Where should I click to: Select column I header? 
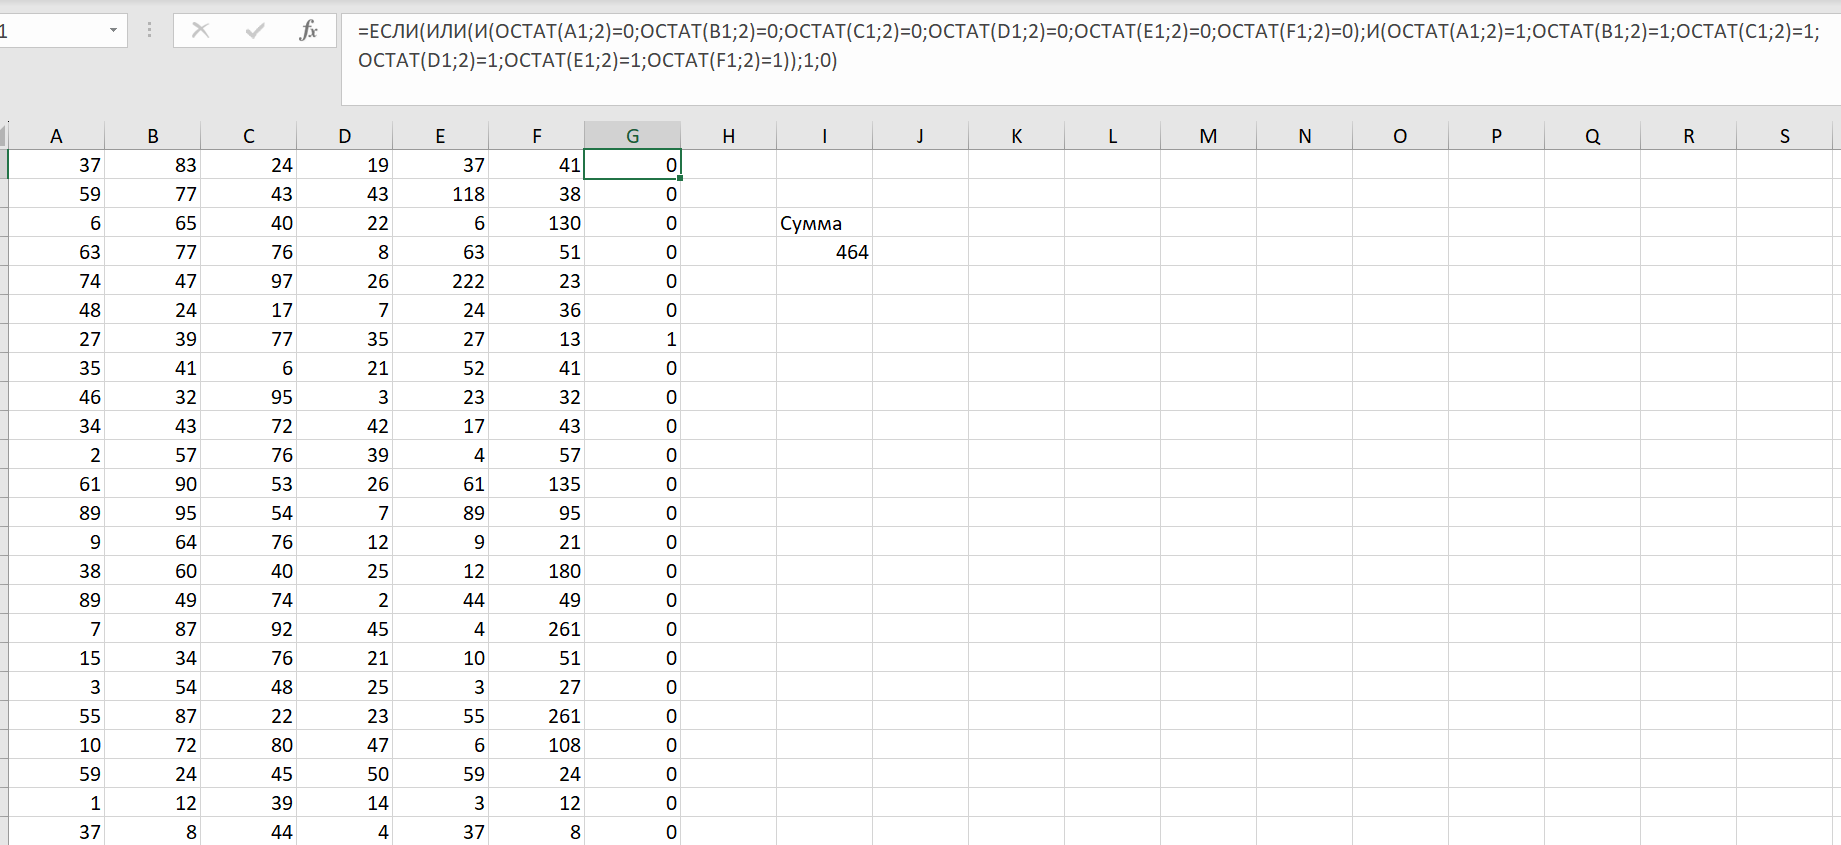(824, 136)
